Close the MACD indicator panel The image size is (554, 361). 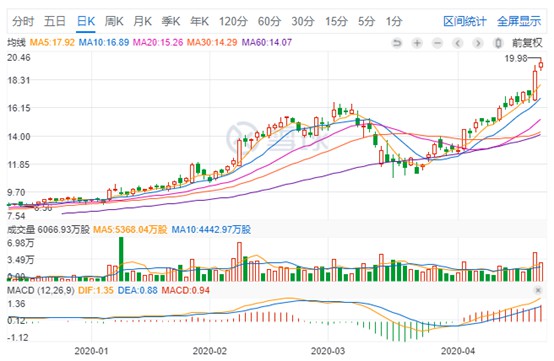538,290
